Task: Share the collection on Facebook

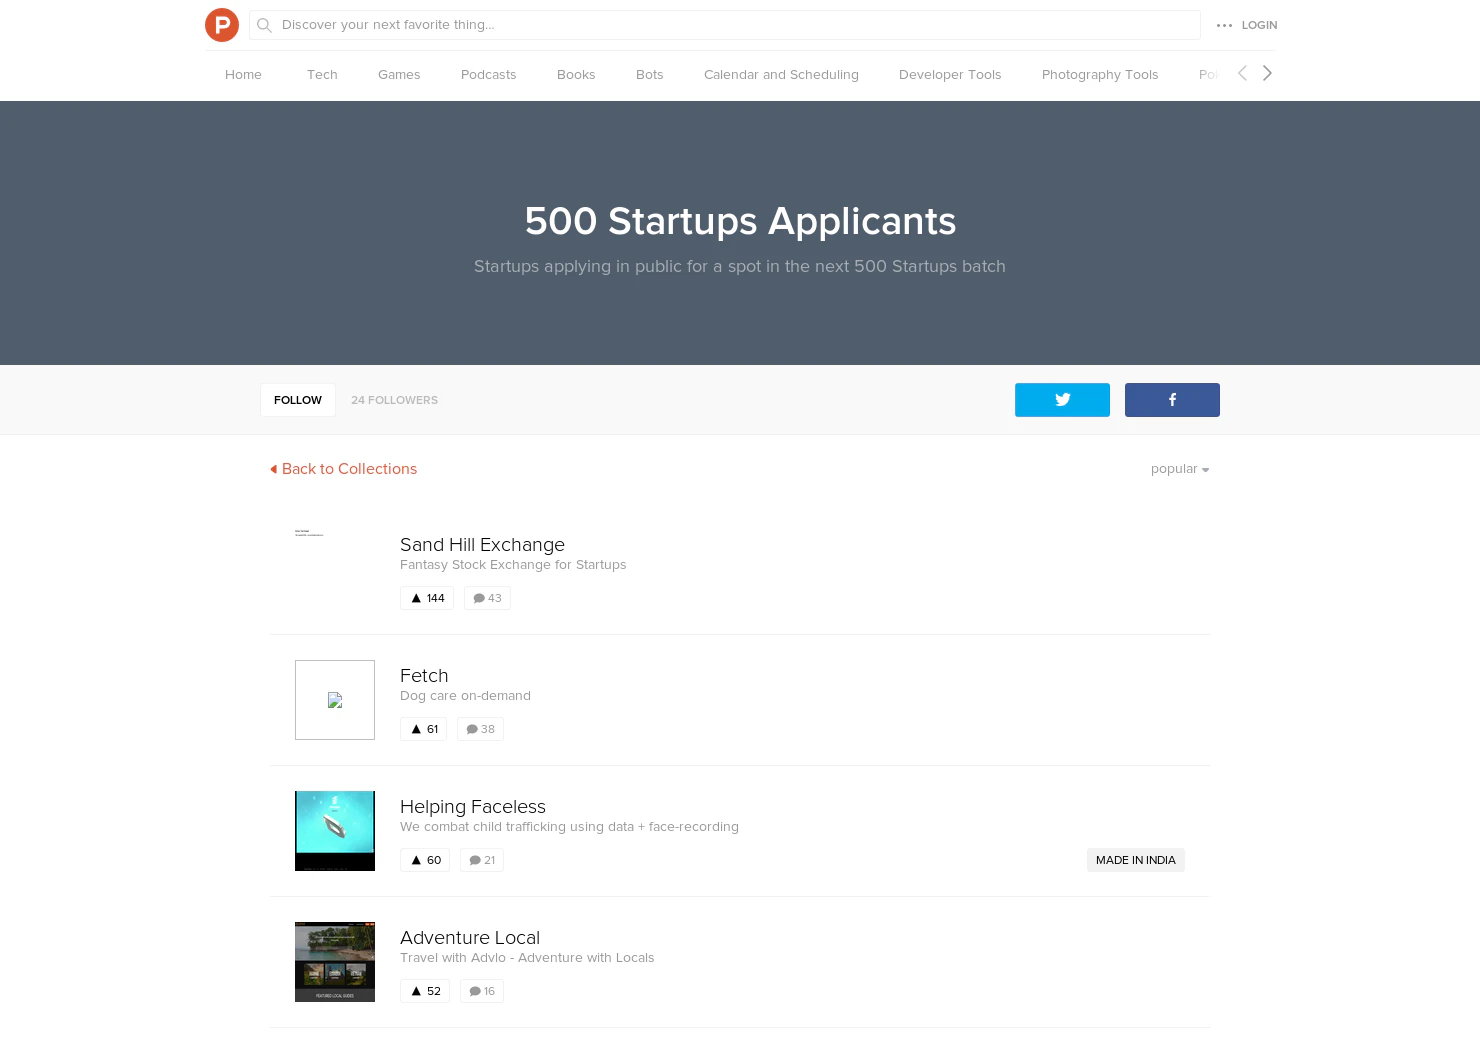Action: coord(1172,400)
